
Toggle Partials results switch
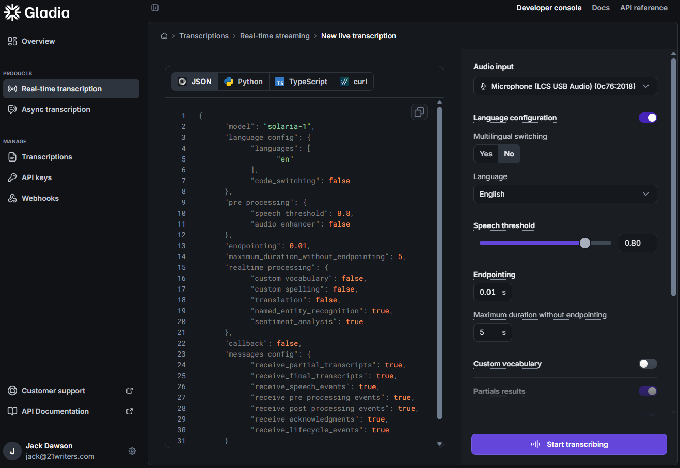pyautogui.click(x=647, y=391)
